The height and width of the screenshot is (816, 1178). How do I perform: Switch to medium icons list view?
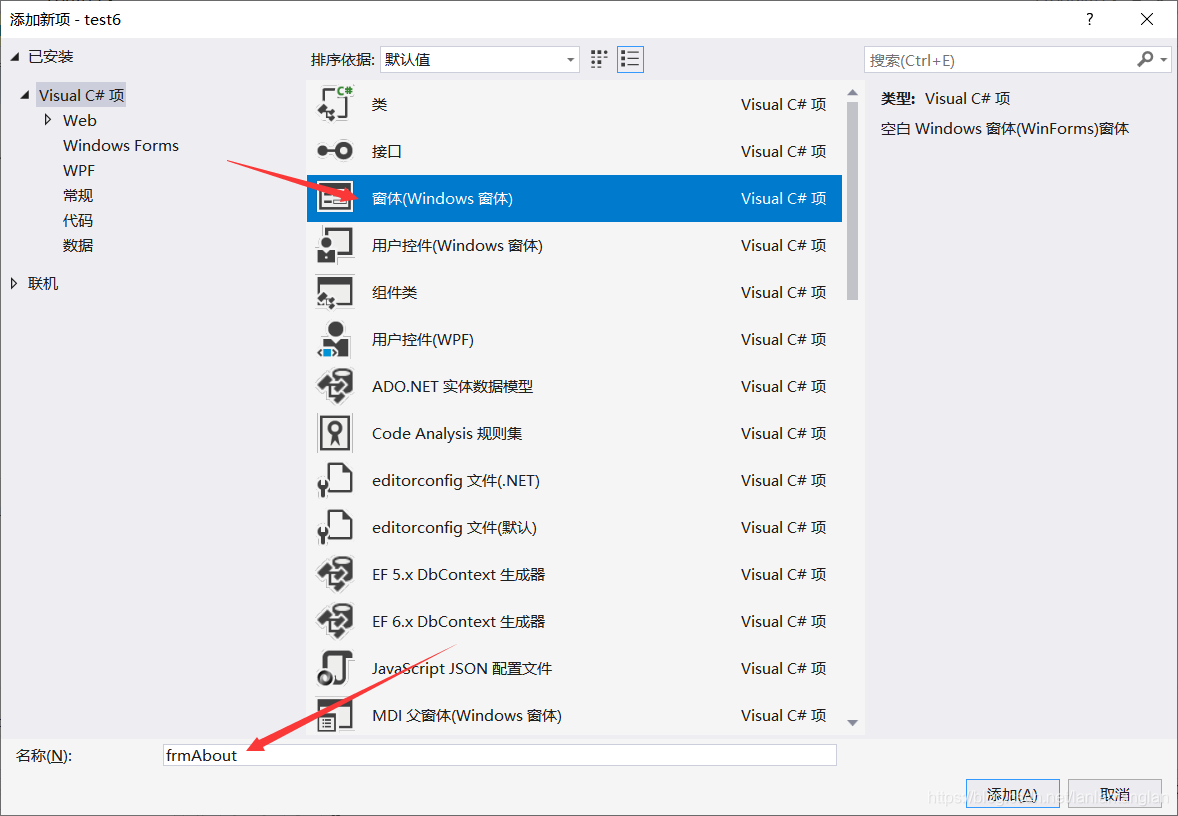630,59
